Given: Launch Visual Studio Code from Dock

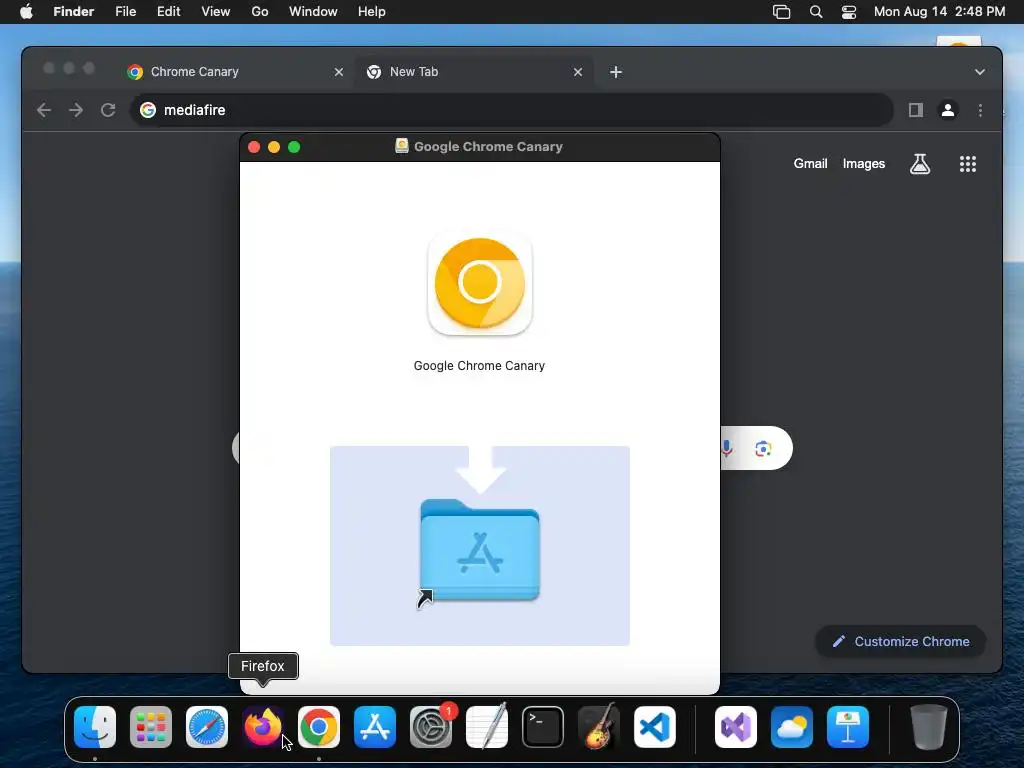Looking at the screenshot, I should [x=655, y=727].
